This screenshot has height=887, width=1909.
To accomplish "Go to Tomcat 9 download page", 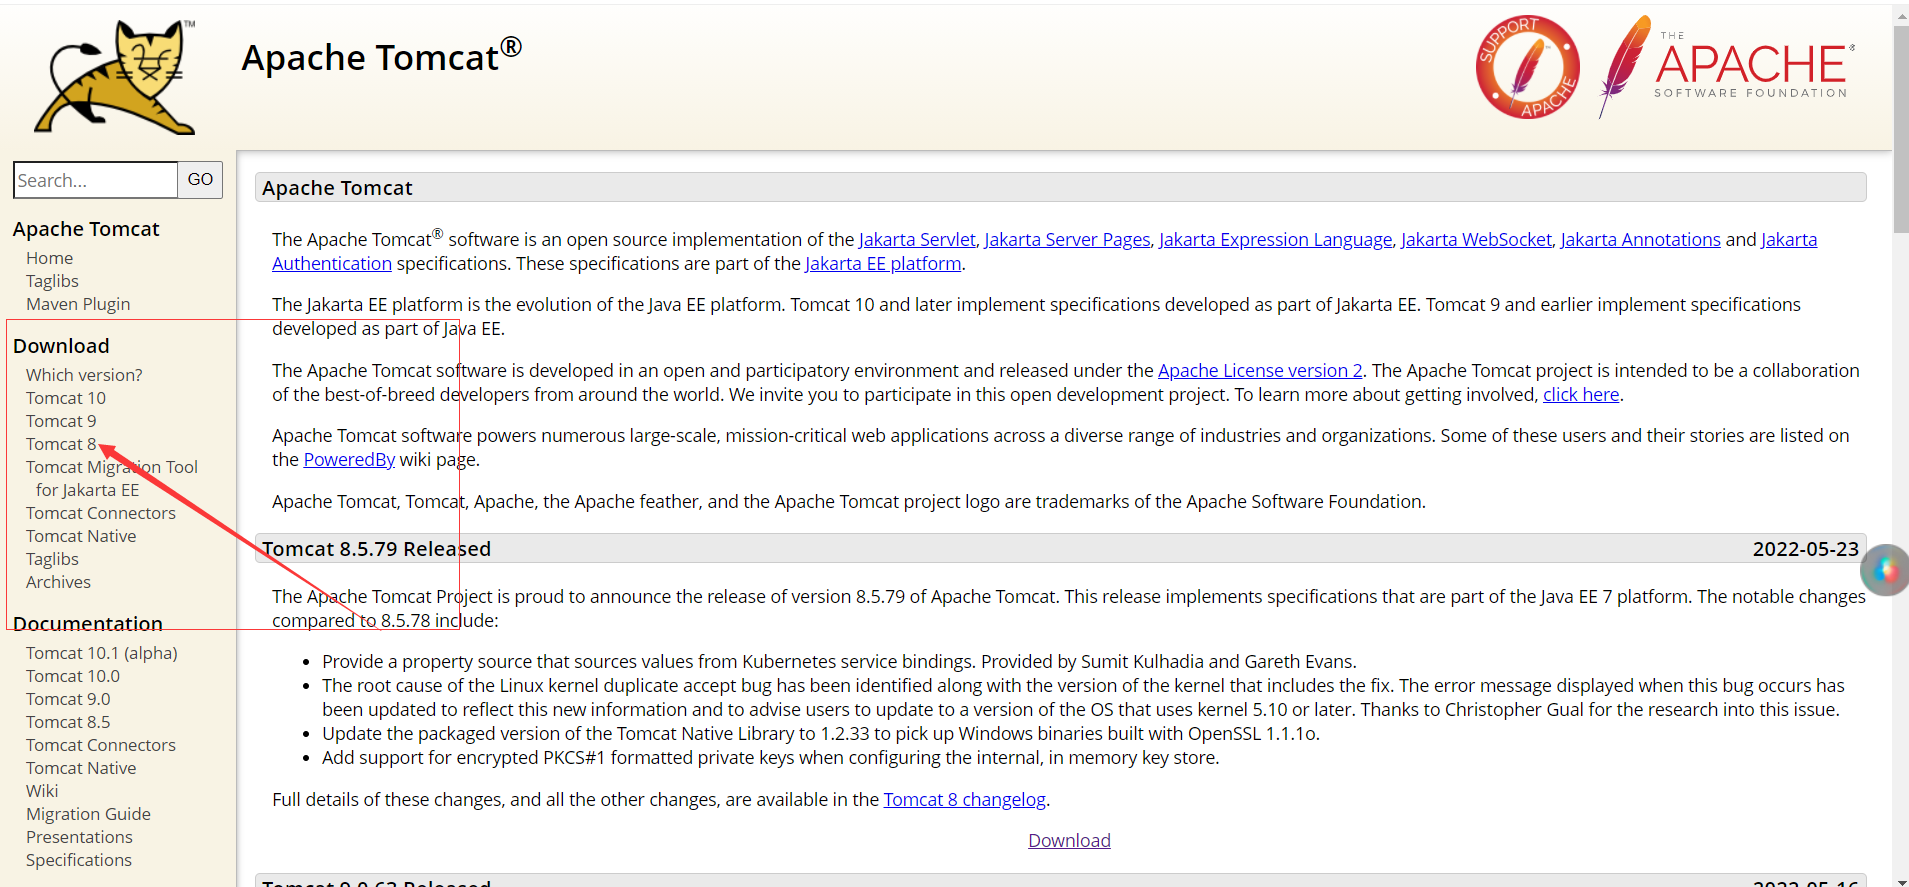I will pyautogui.click(x=61, y=421).
